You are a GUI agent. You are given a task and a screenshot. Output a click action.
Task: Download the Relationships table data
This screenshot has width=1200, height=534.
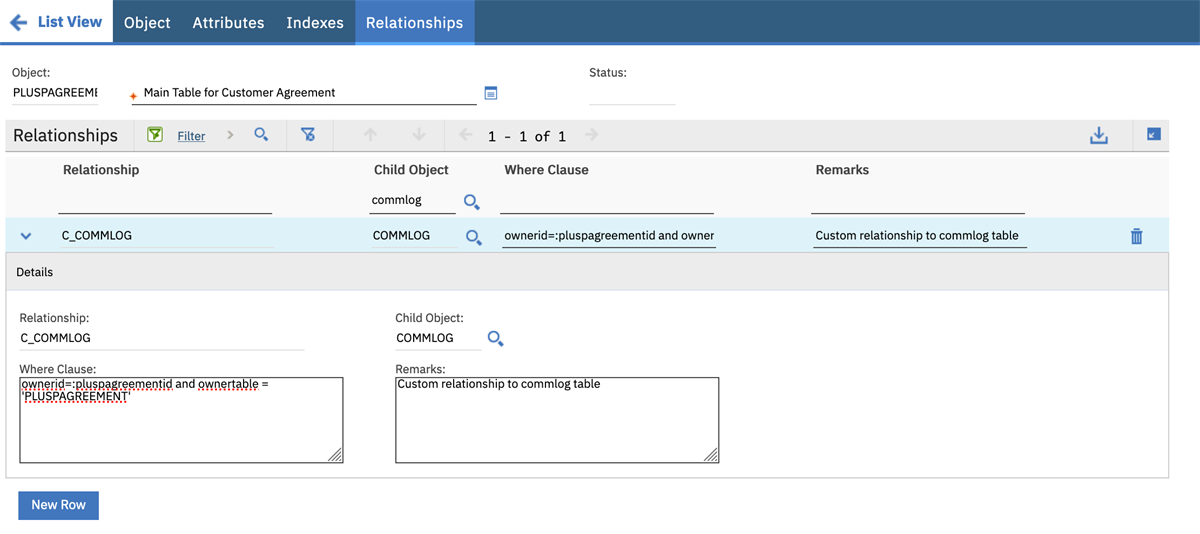coord(1099,135)
